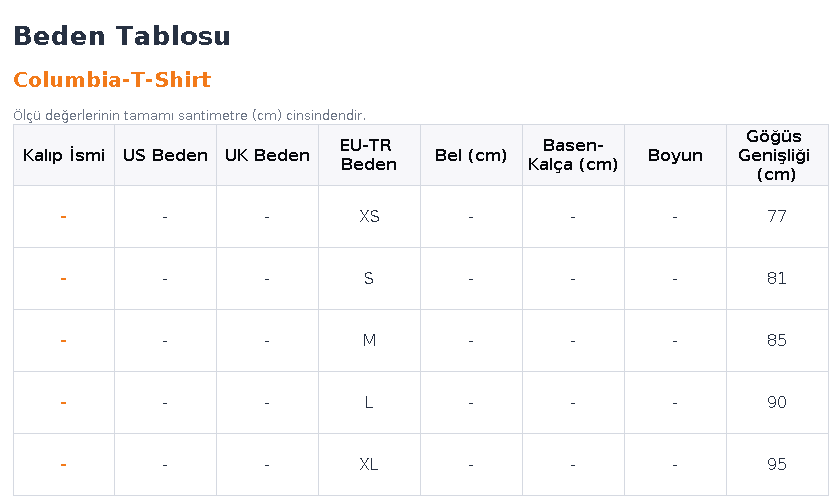The image size is (839, 501).
Task: Click the Göğüs Genişliği (cm) header
Action: point(777,155)
